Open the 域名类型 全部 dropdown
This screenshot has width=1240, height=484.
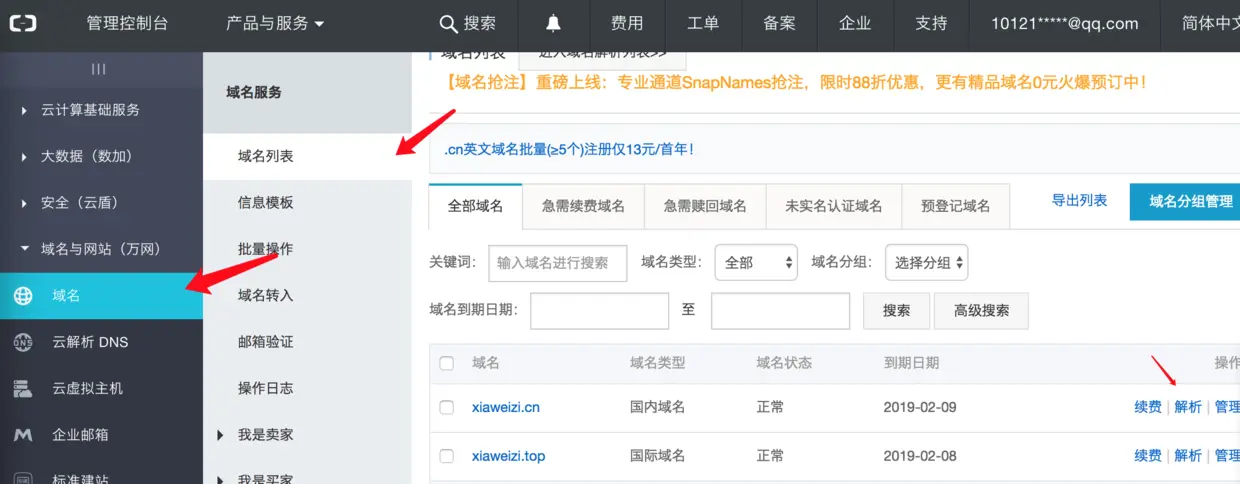(757, 262)
